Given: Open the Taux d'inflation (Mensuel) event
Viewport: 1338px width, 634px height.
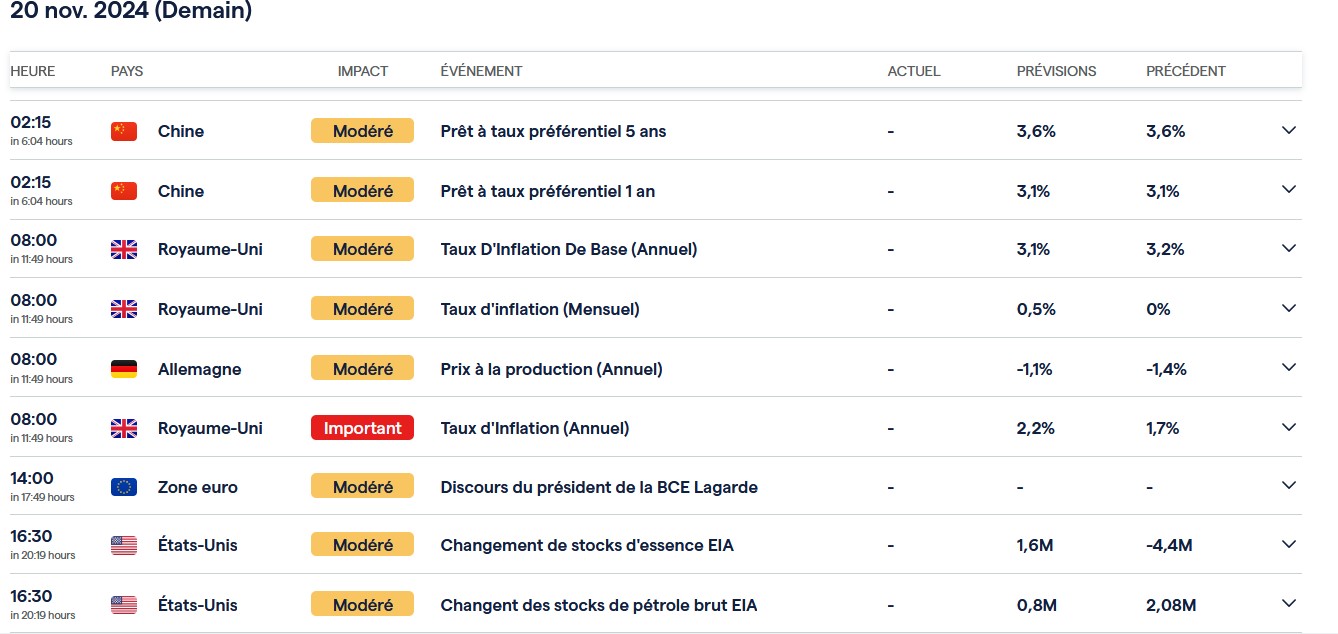Looking at the screenshot, I should (x=539, y=309).
